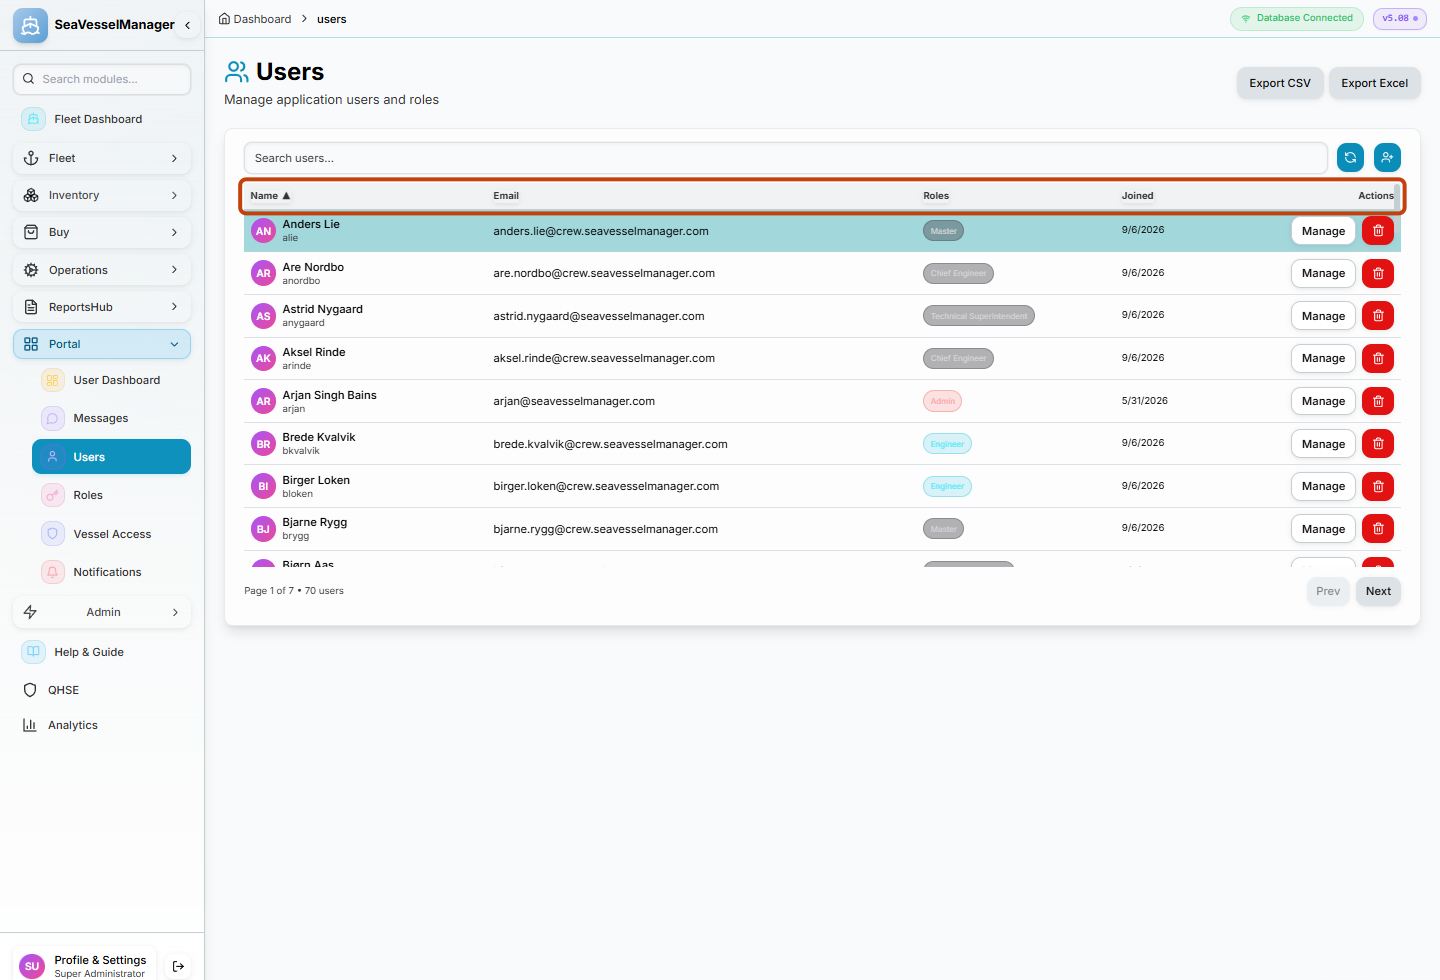Select Users in Portal submenu
This screenshot has height=980, width=1440.
click(x=112, y=457)
